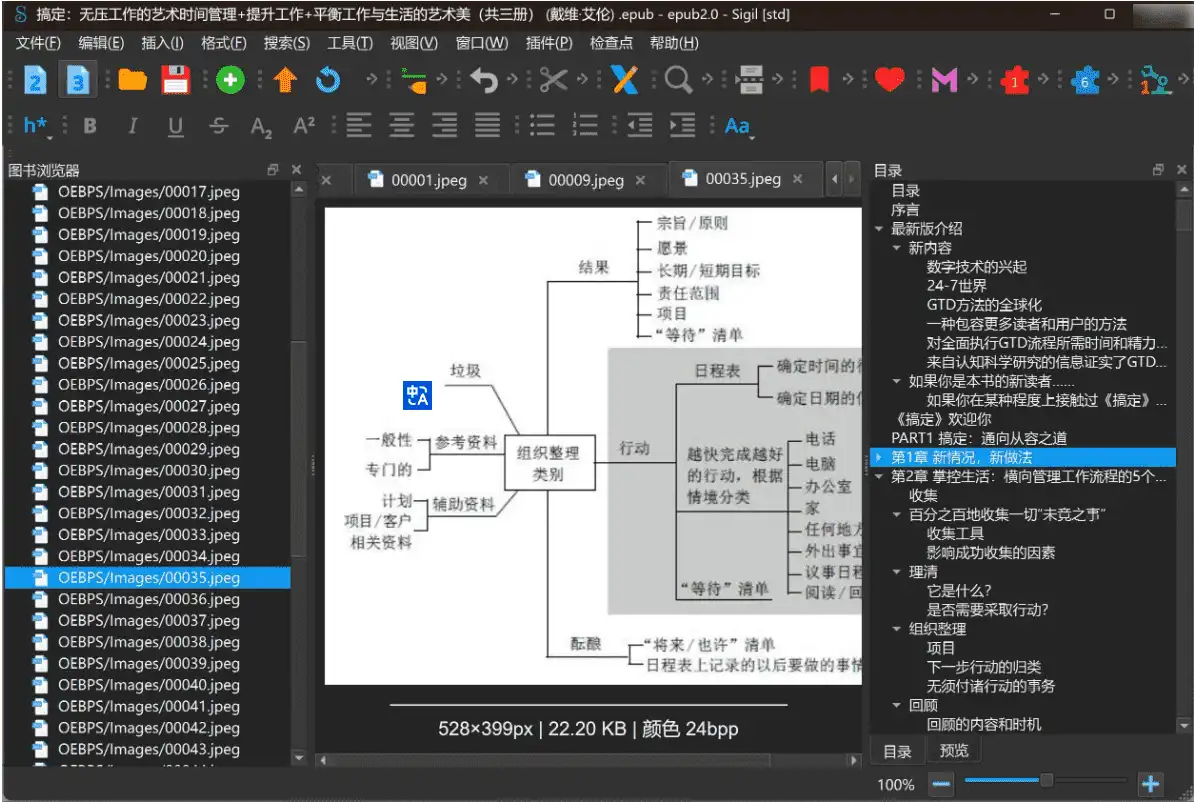Click the justify text icon
The image size is (1194, 802).
tap(487, 125)
